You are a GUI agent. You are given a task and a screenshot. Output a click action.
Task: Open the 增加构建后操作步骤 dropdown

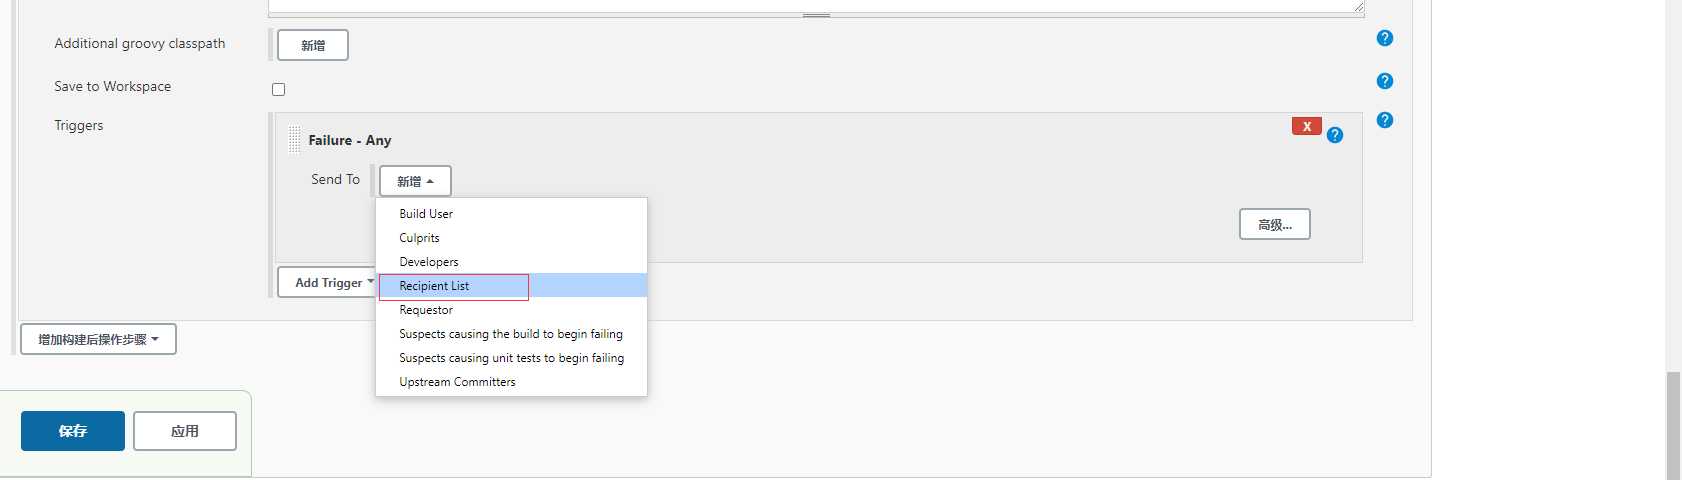pyautogui.click(x=98, y=339)
